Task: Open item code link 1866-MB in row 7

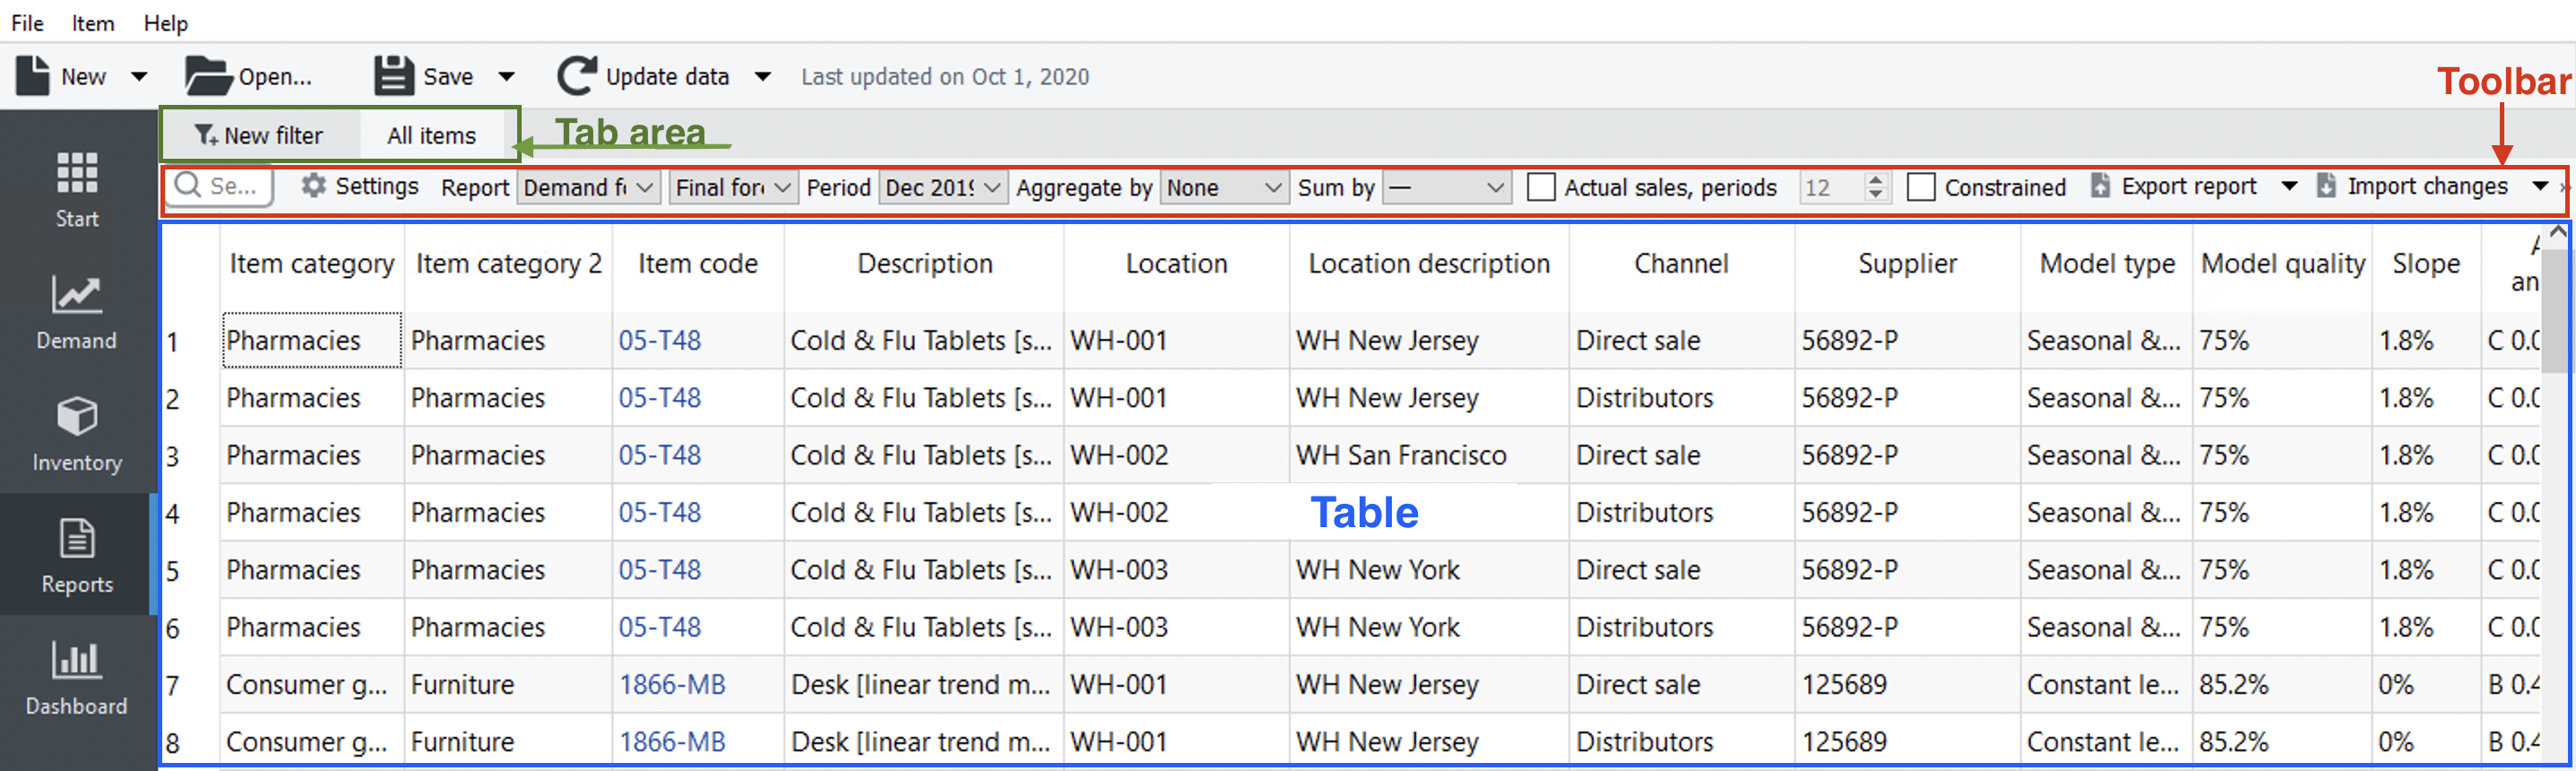Action: point(671,685)
